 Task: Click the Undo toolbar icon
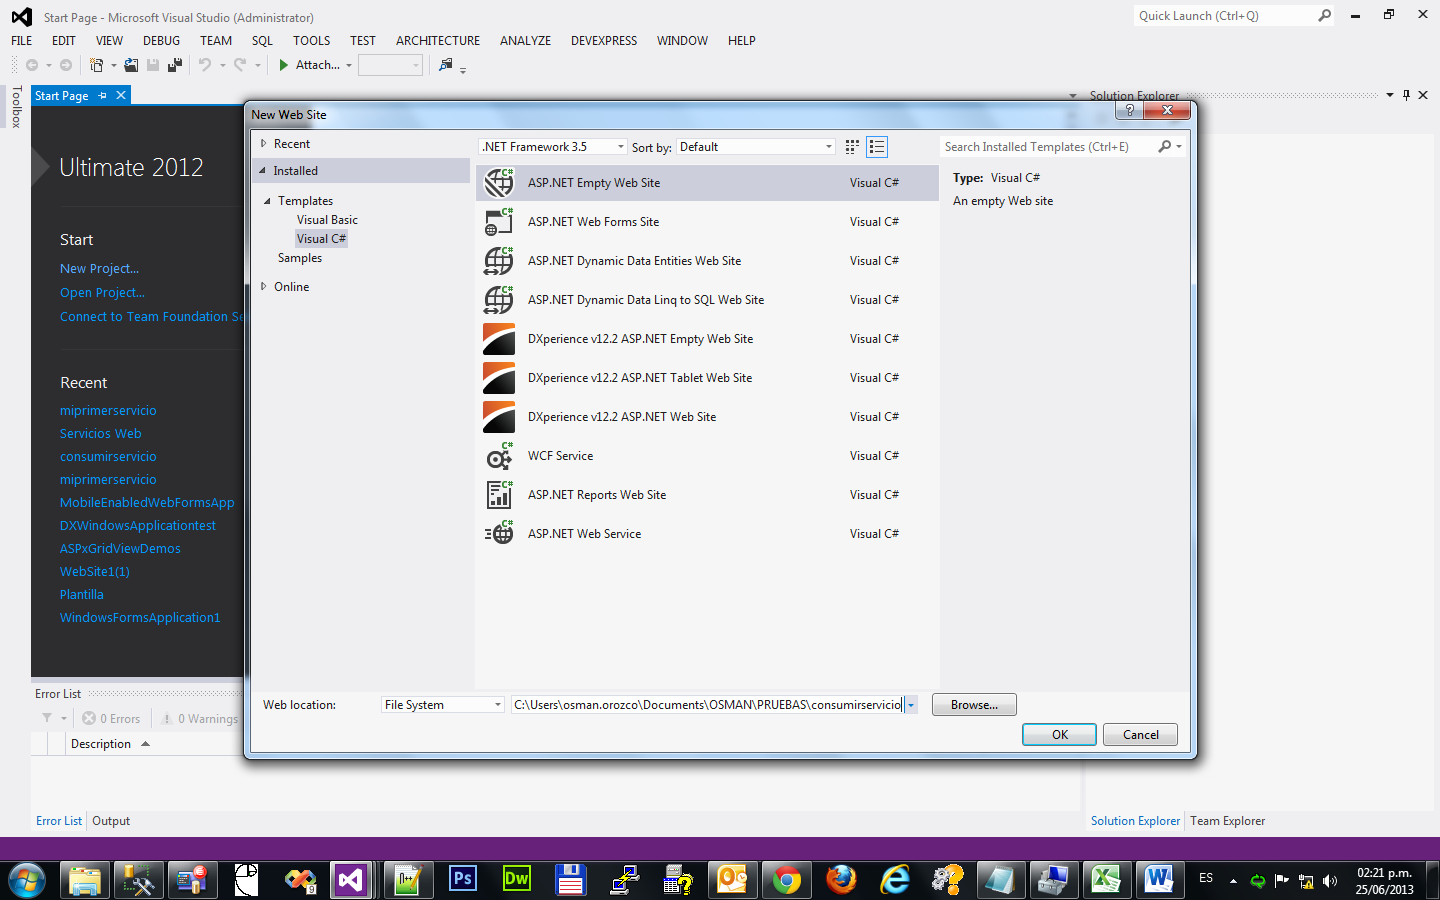205,65
